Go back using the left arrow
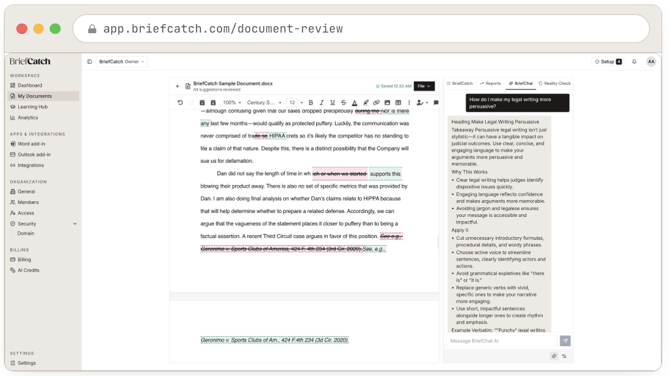Screen dimensions: 670x376 [178, 86]
